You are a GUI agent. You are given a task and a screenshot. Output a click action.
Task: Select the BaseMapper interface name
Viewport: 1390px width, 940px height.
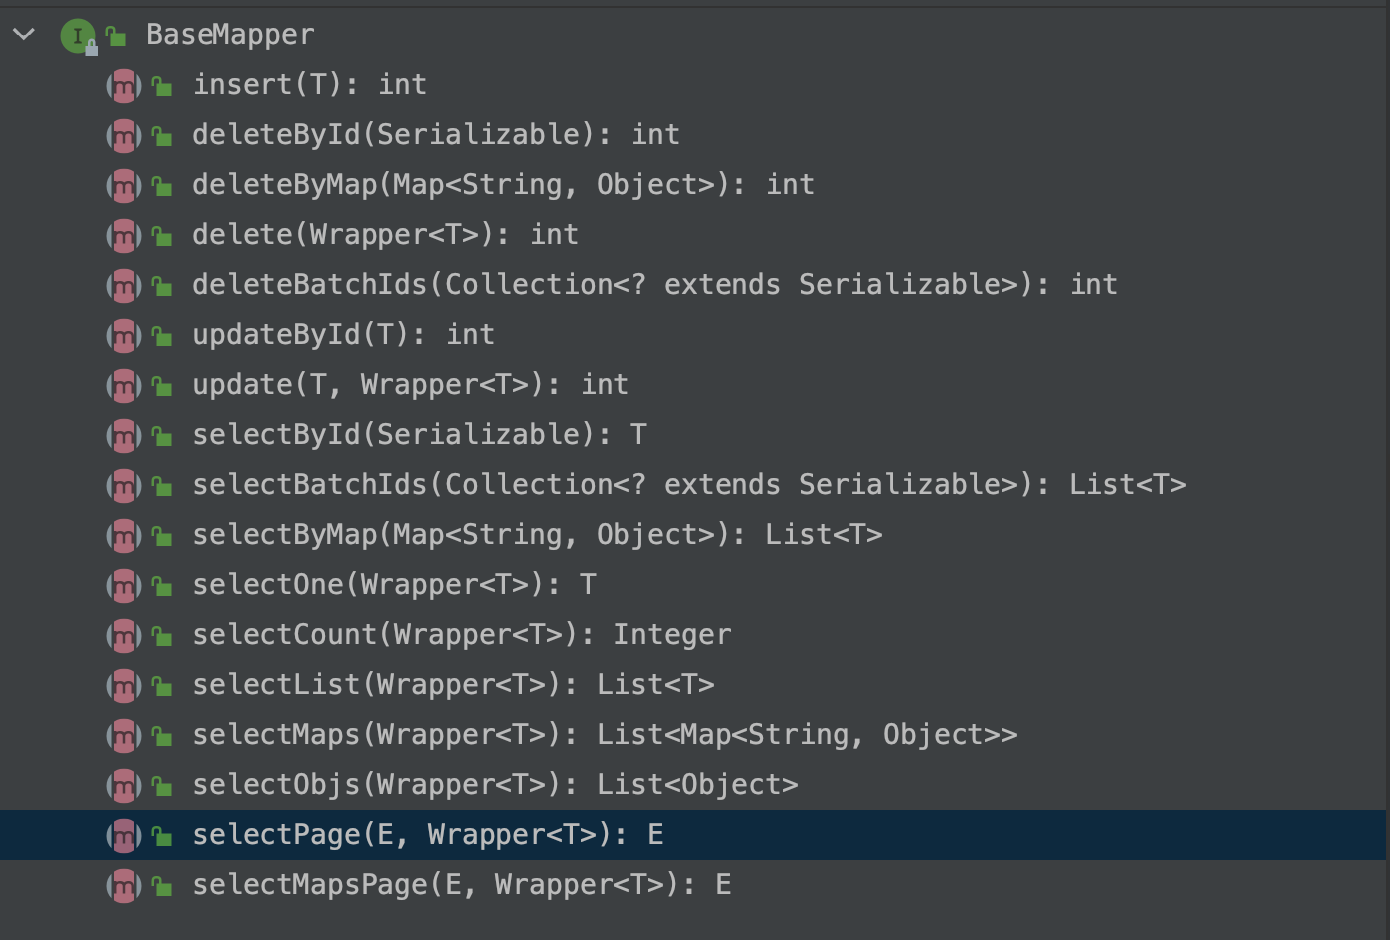click(x=230, y=35)
